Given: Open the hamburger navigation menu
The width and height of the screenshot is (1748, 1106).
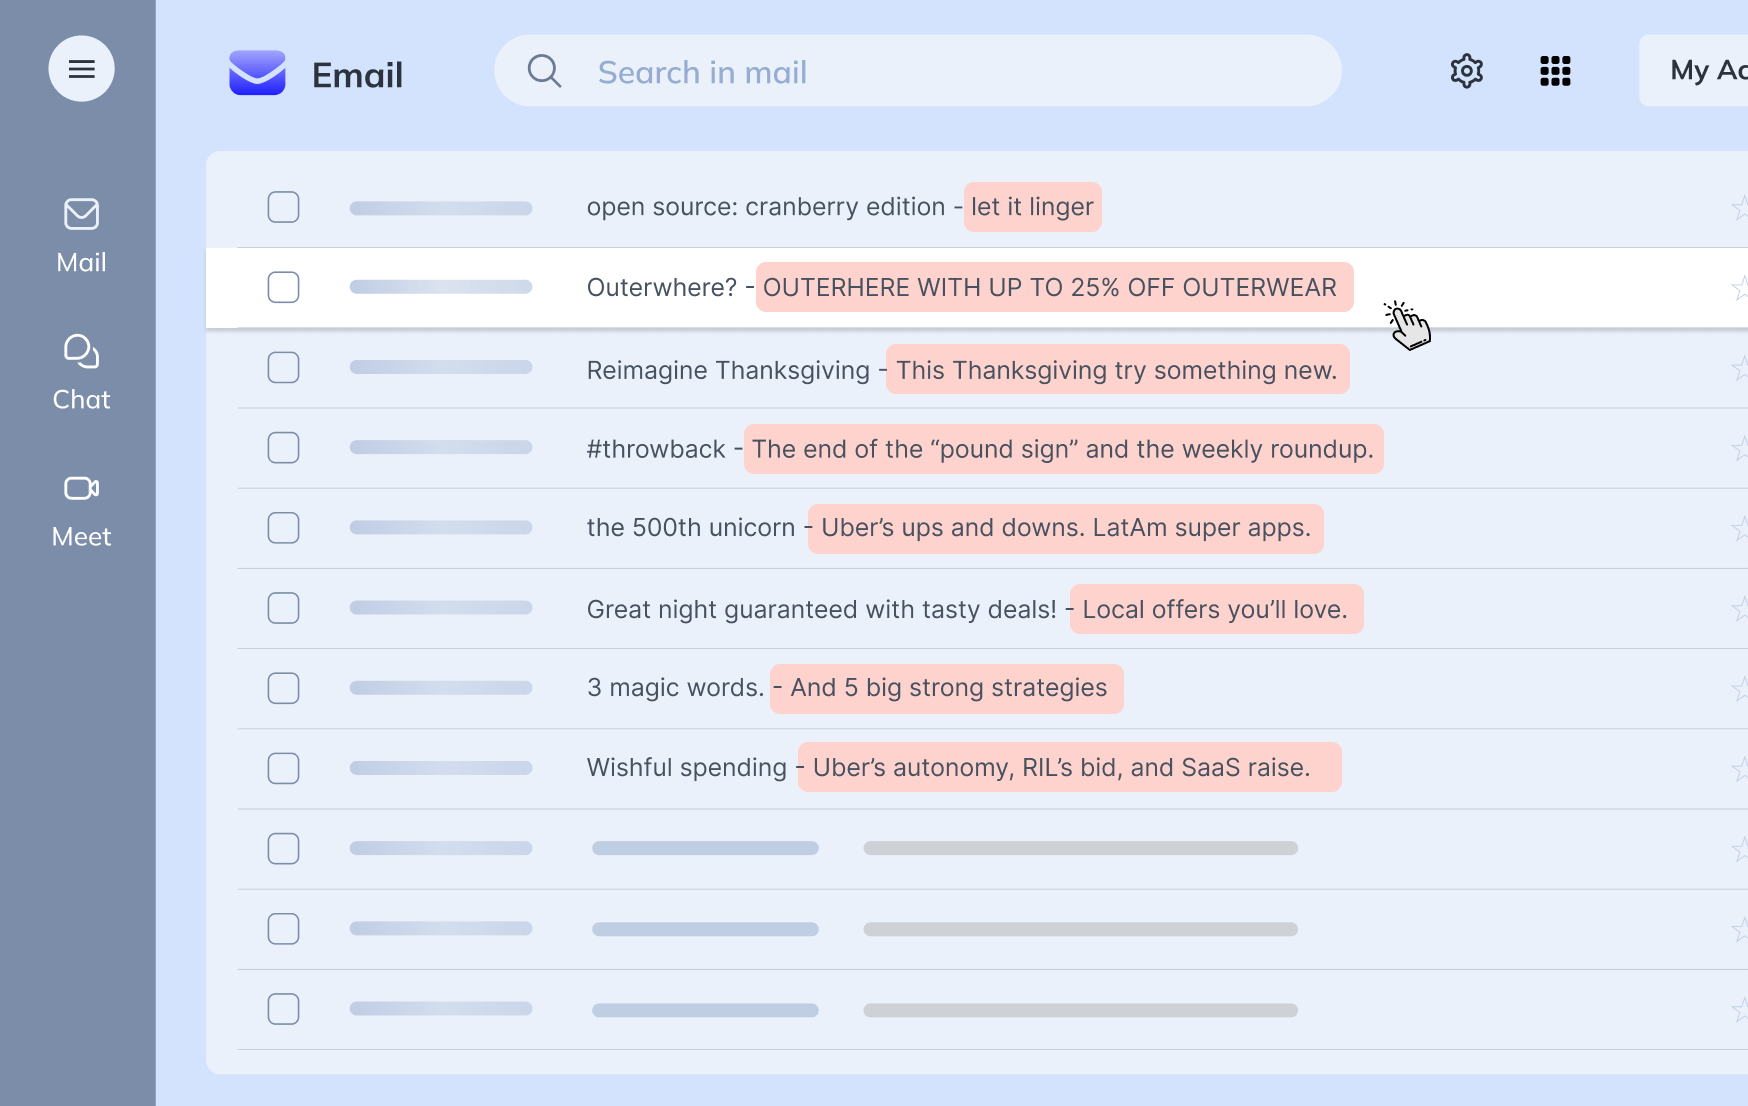Looking at the screenshot, I should [82, 68].
